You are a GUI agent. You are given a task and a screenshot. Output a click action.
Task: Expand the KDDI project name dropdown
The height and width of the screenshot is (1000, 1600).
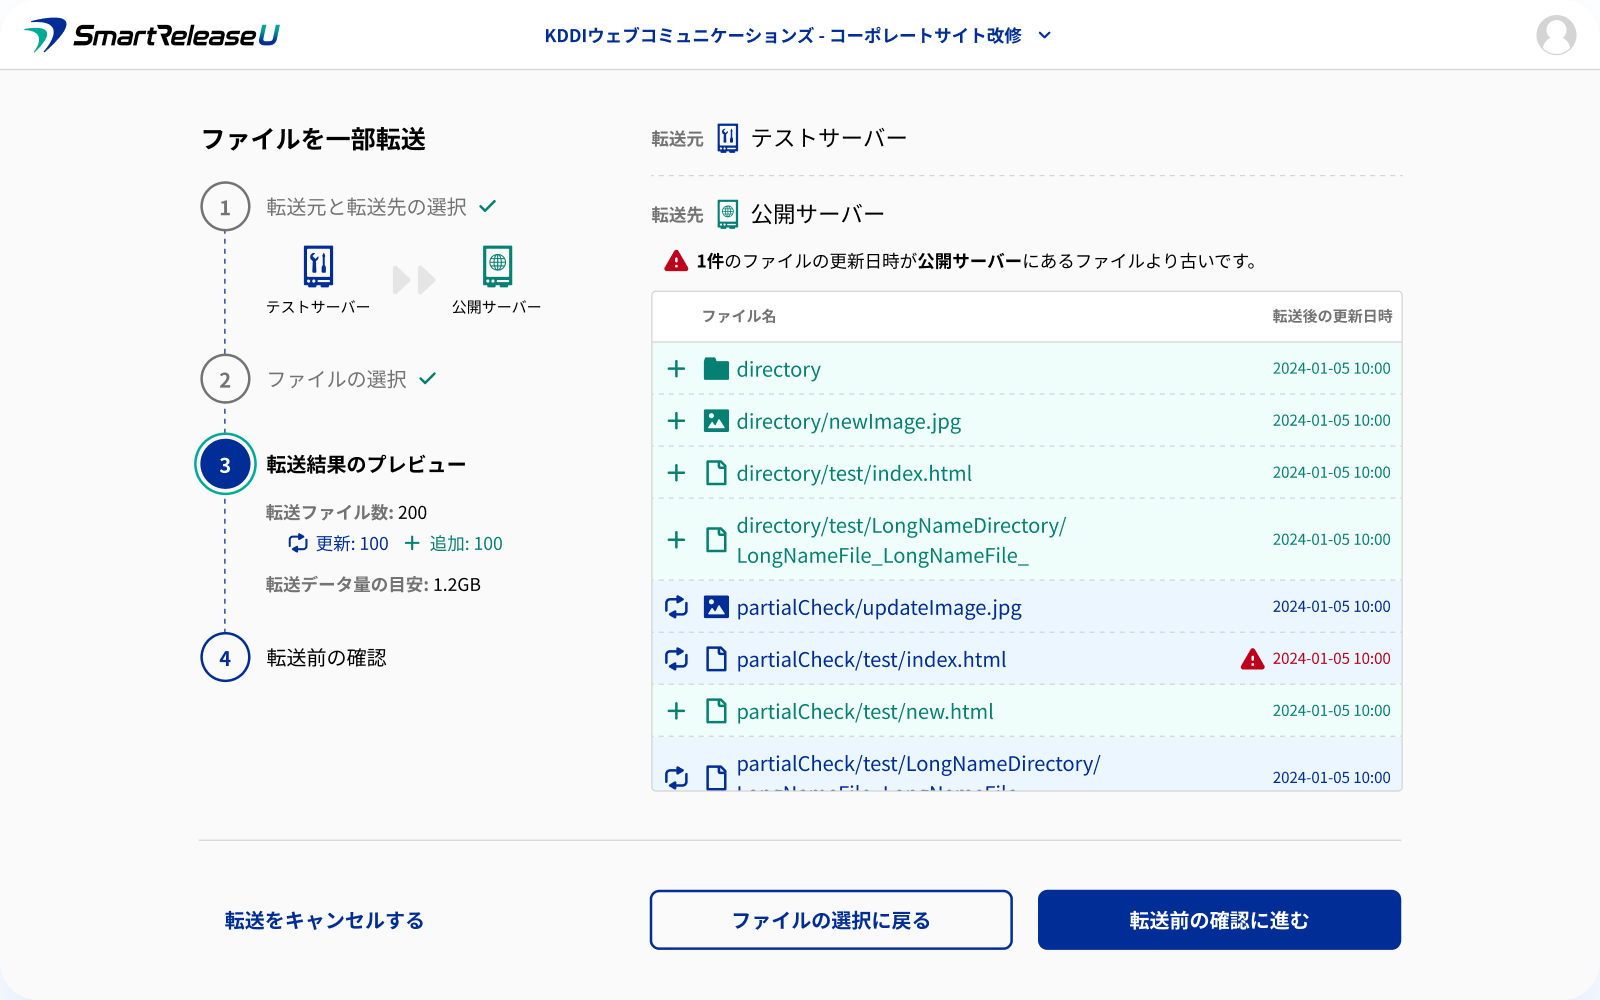coord(782,35)
